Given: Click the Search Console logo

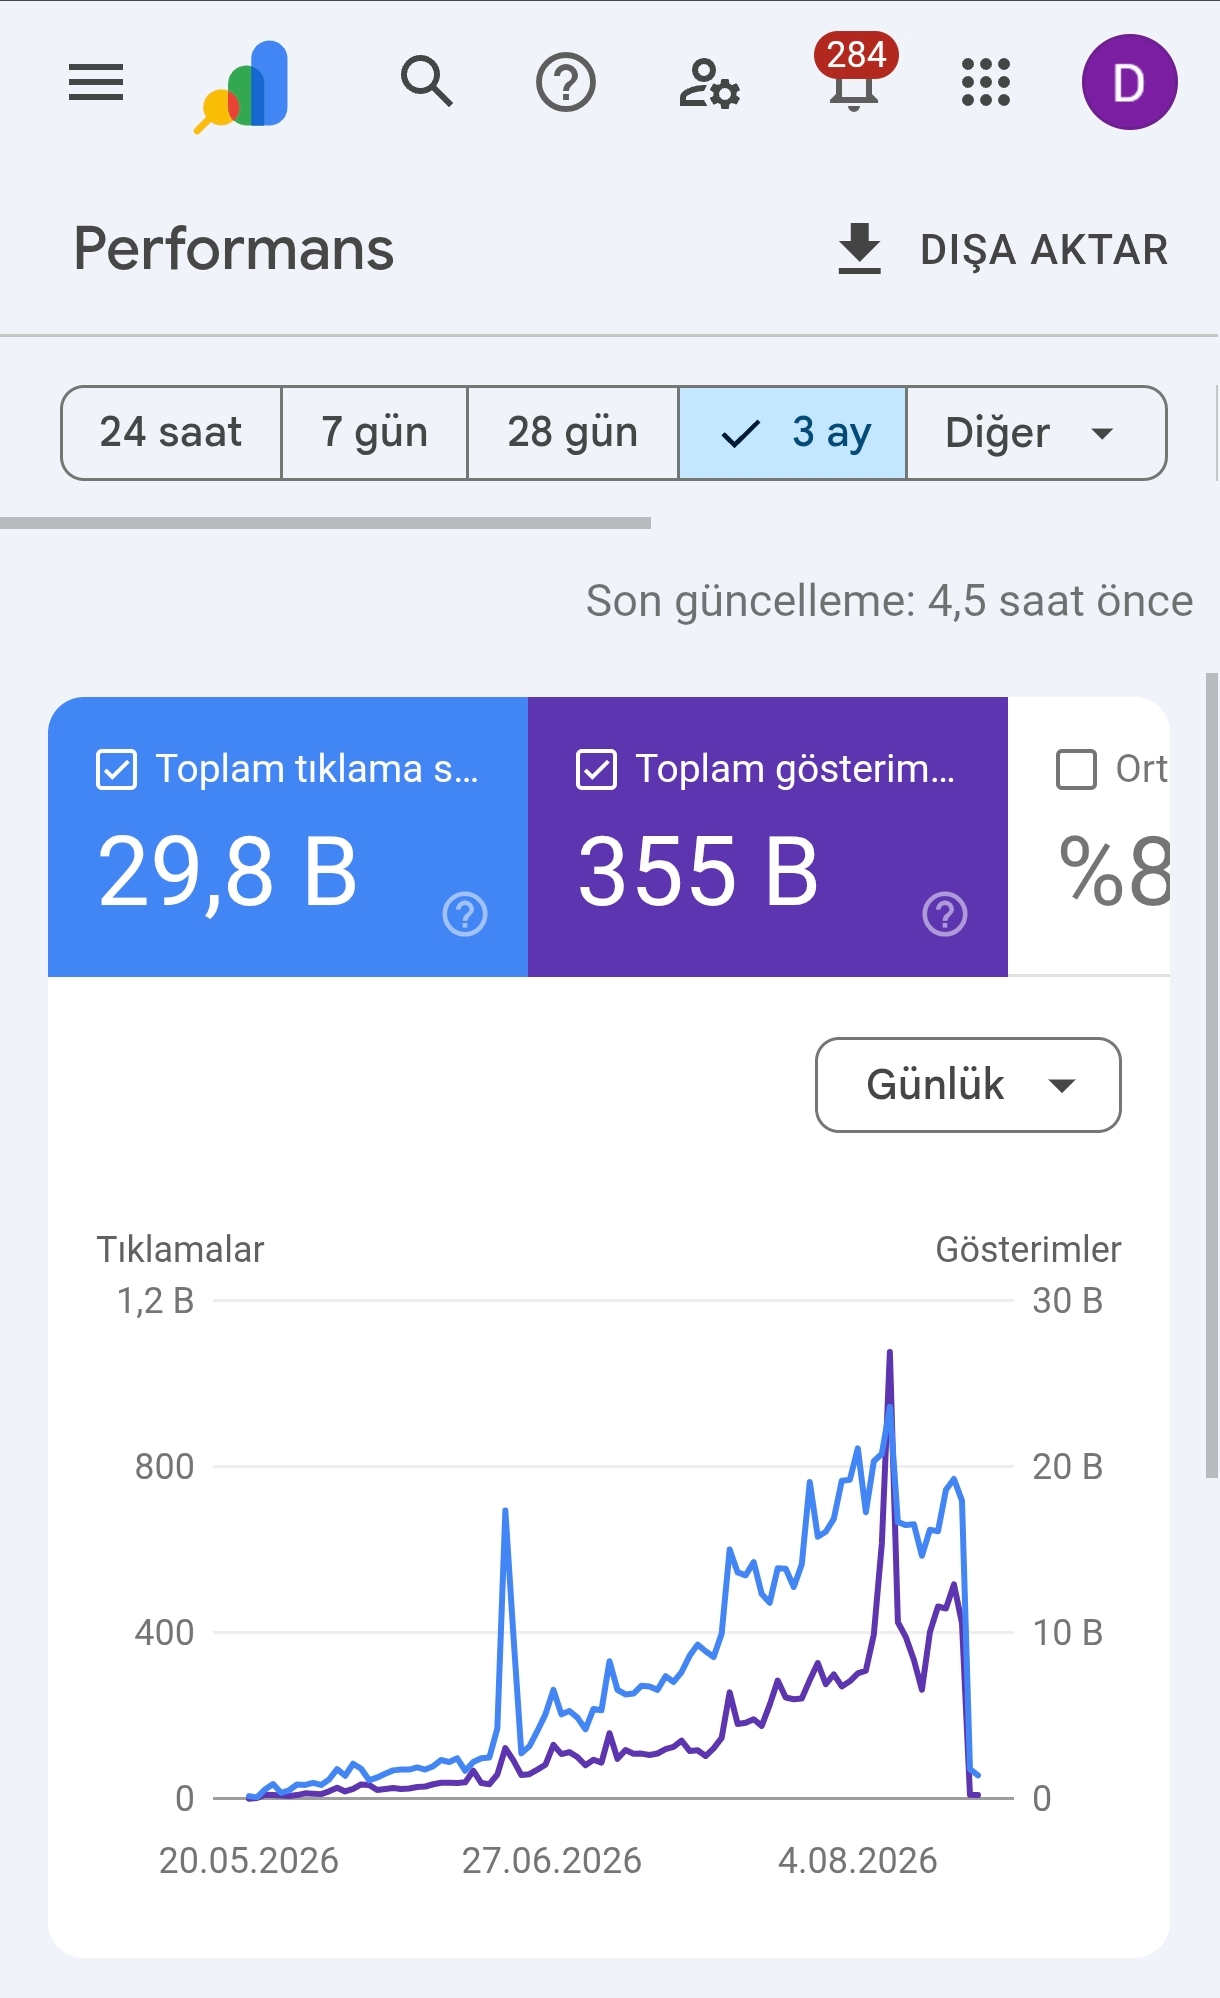Looking at the screenshot, I should coord(242,86).
